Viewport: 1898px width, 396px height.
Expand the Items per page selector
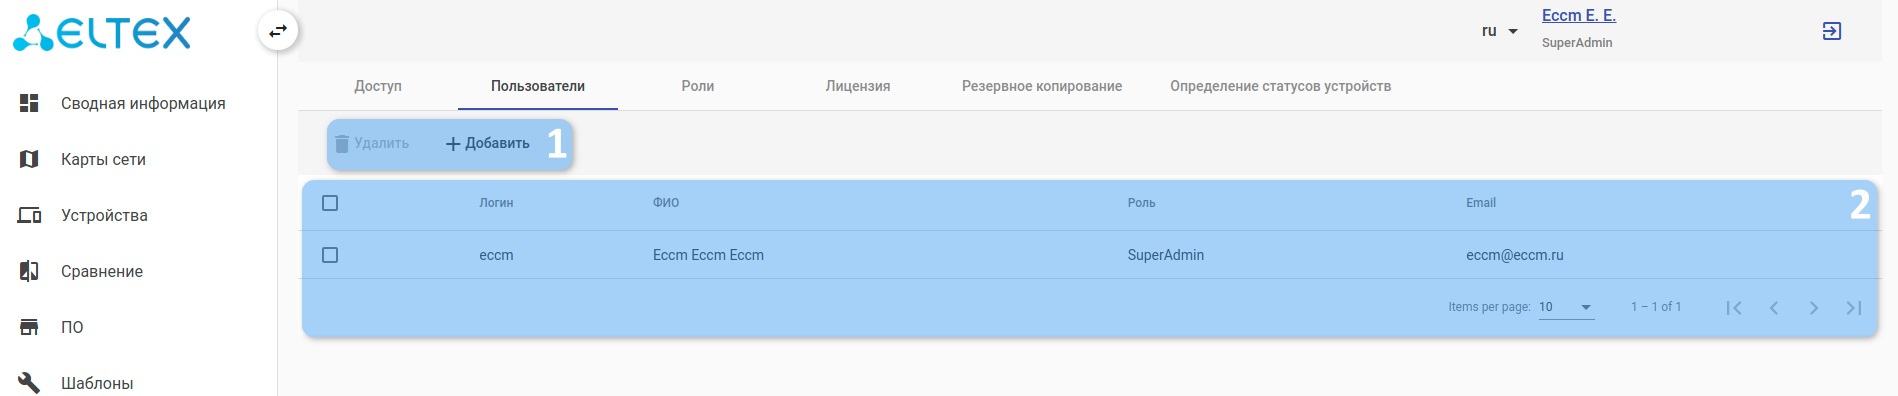(1566, 307)
